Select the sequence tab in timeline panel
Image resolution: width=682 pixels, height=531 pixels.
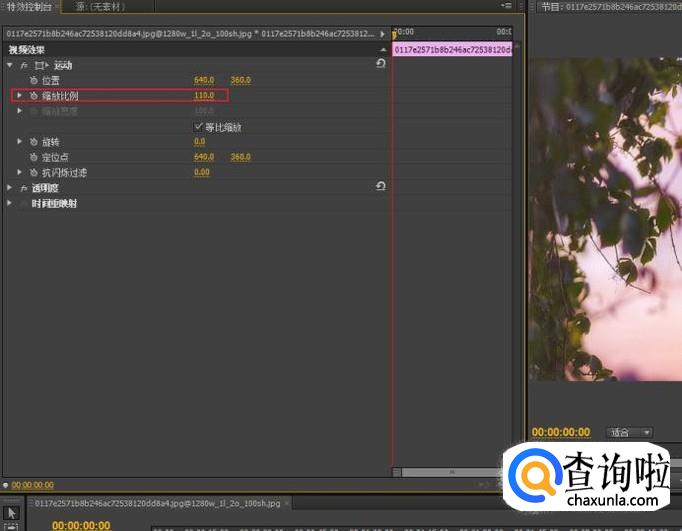coord(157,504)
